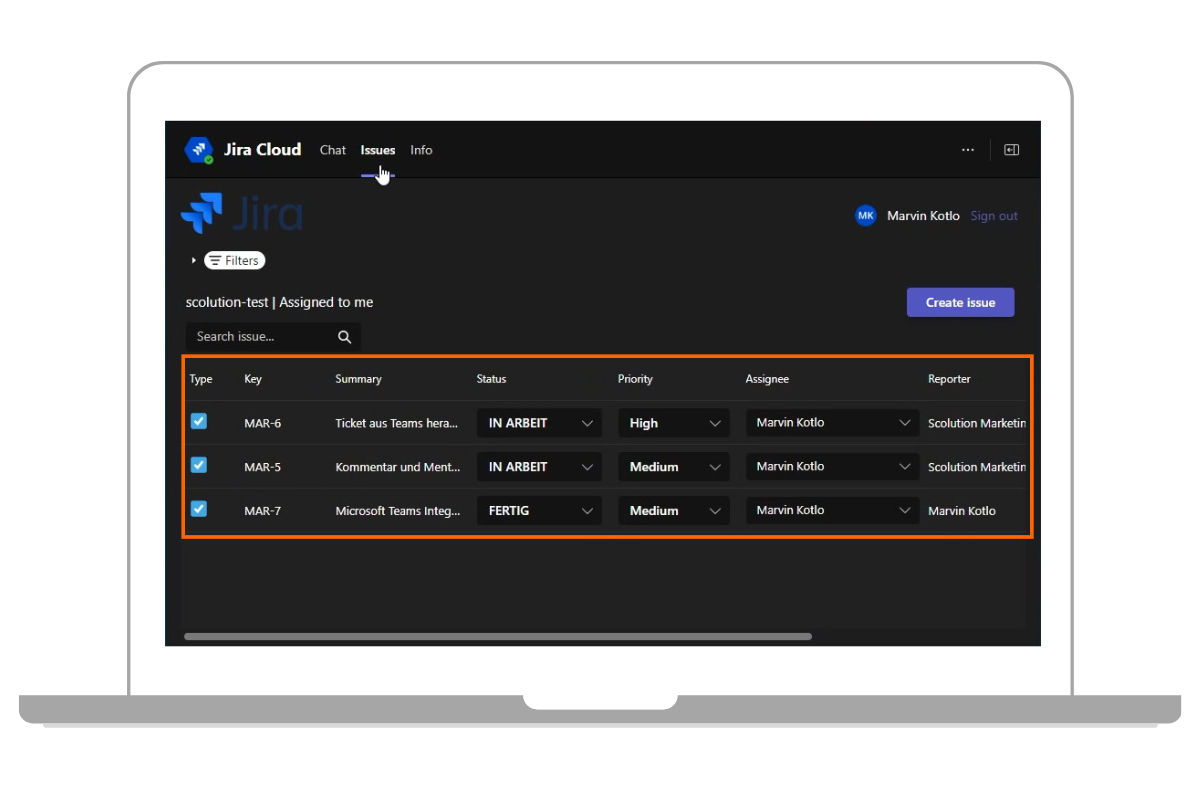
Task: Open the Info tab
Action: [420, 150]
